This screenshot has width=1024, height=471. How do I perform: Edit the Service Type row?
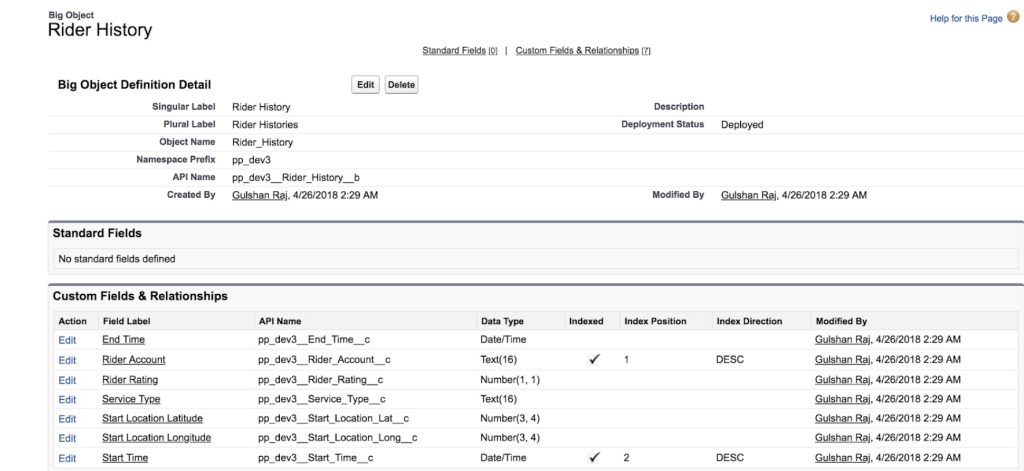point(67,399)
